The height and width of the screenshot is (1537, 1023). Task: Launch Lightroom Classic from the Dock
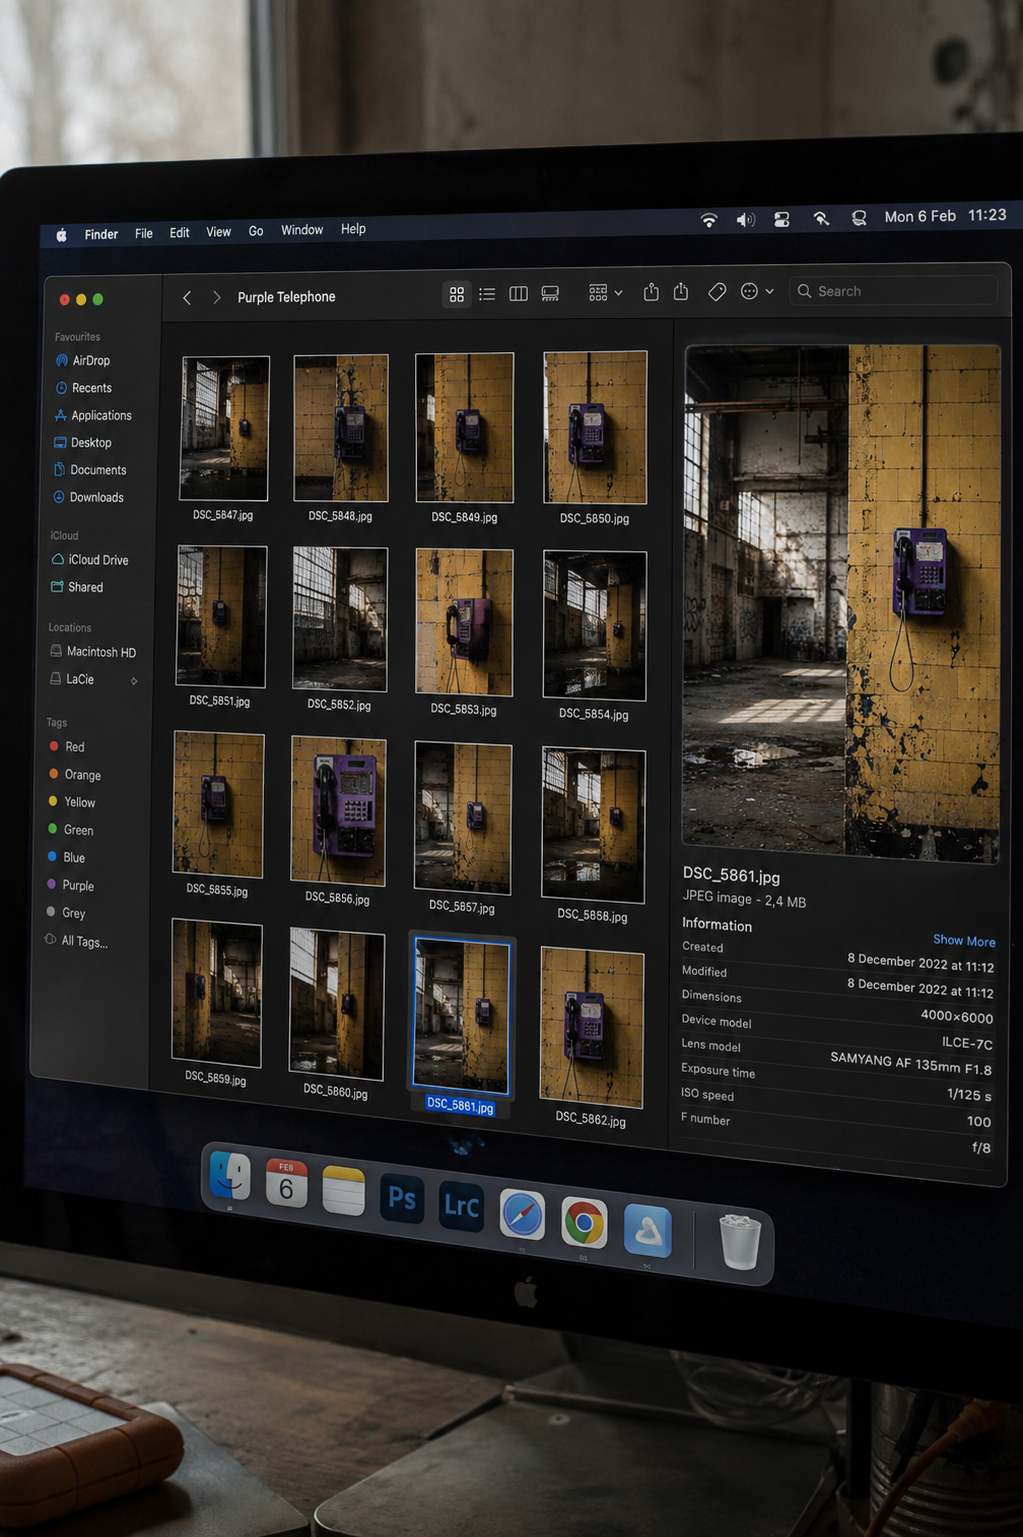point(461,1206)
